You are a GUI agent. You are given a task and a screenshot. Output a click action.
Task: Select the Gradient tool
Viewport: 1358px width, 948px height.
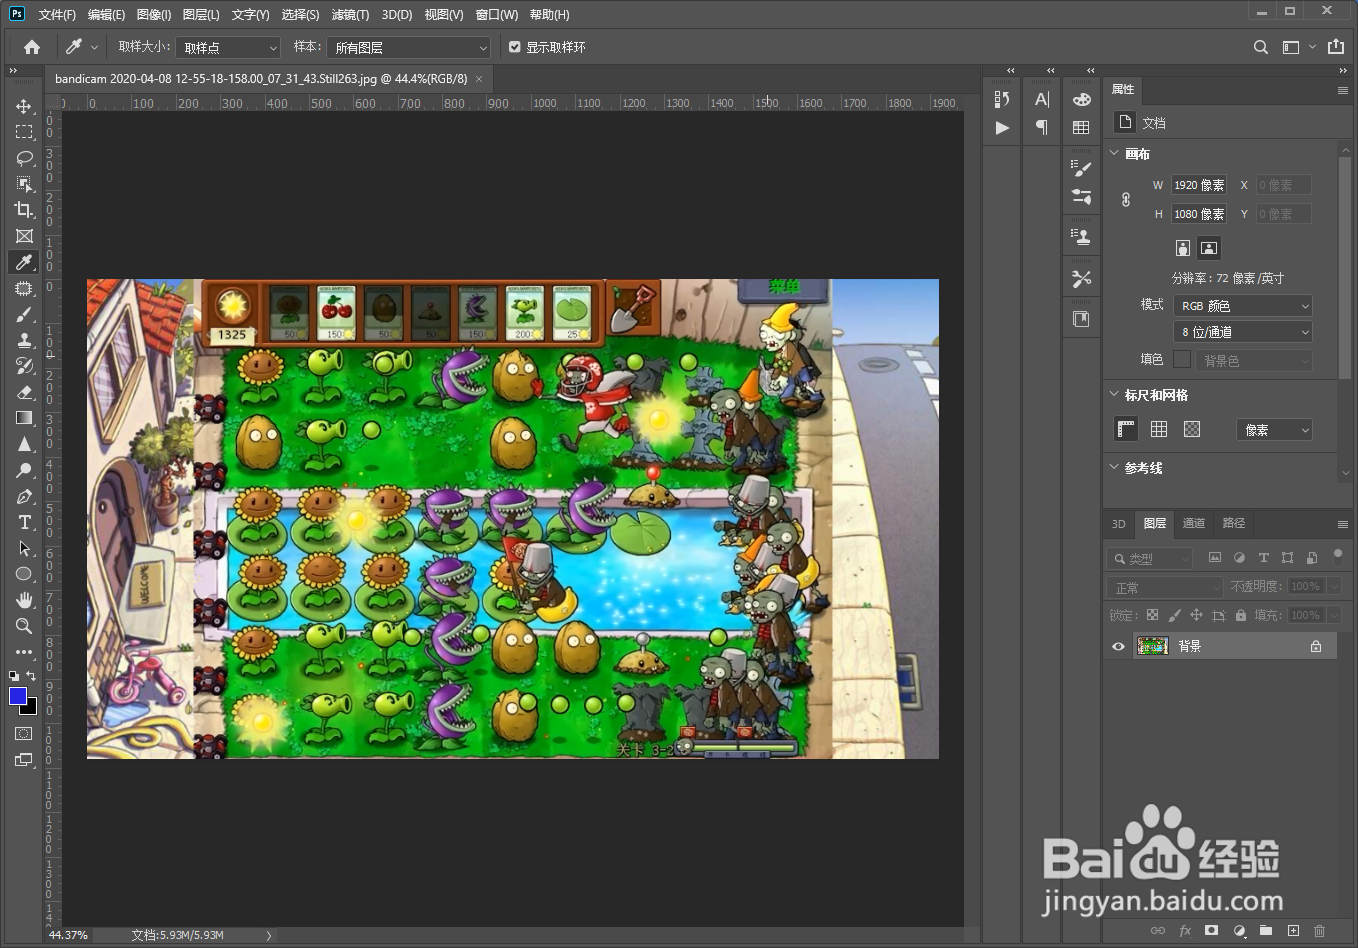[24, 418]
